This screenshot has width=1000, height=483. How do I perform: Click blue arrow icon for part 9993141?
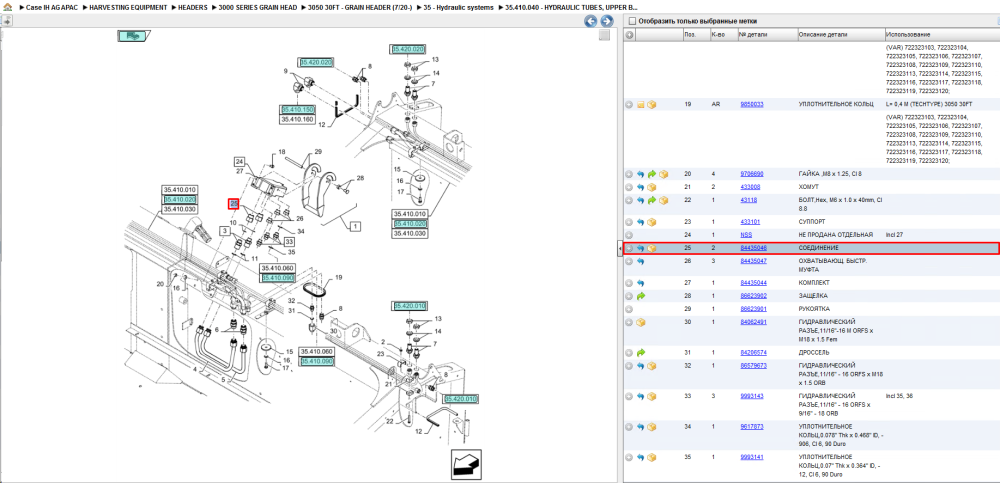click(640, 457)
